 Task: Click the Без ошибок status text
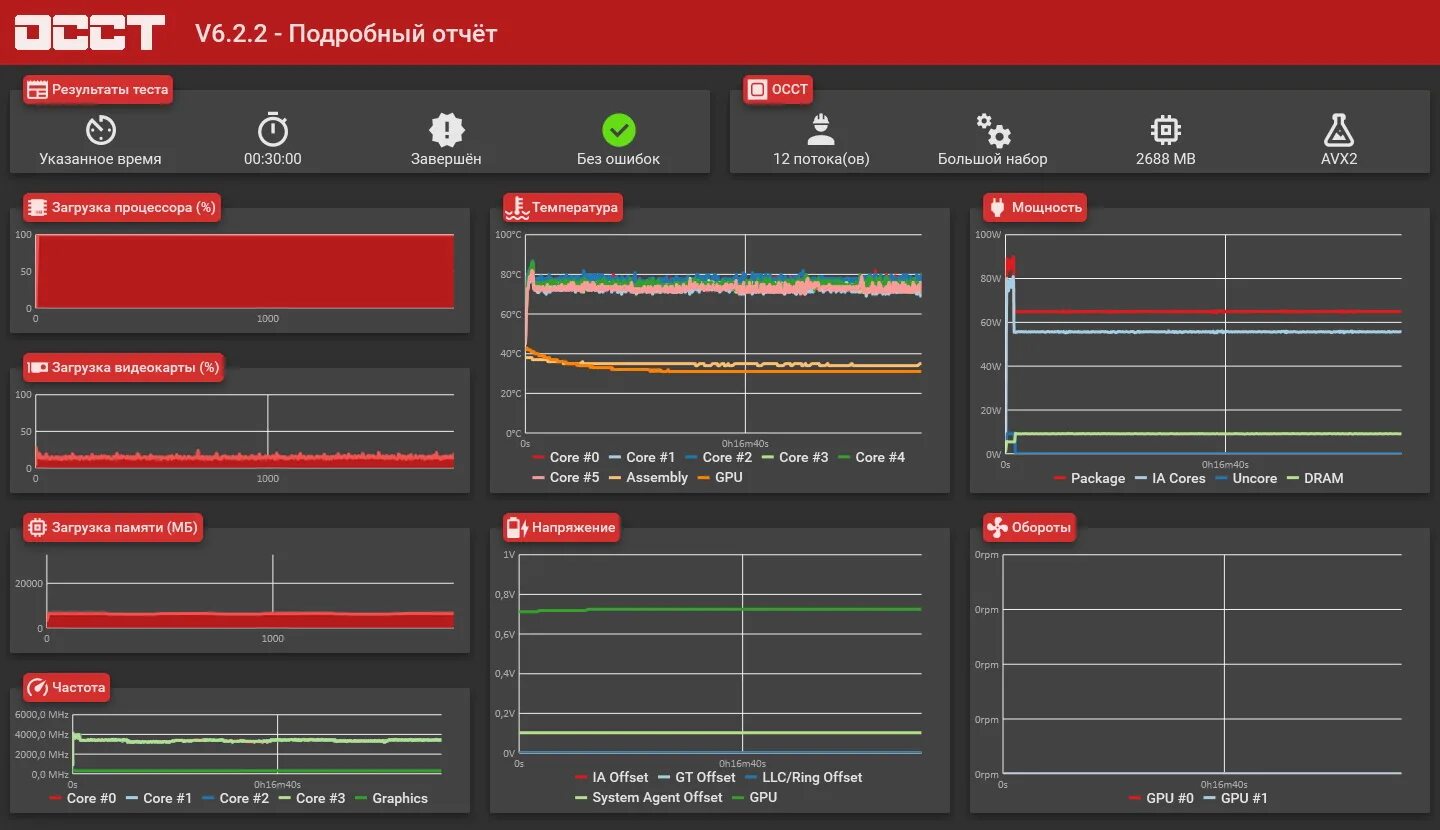click(x=619, y=159)
